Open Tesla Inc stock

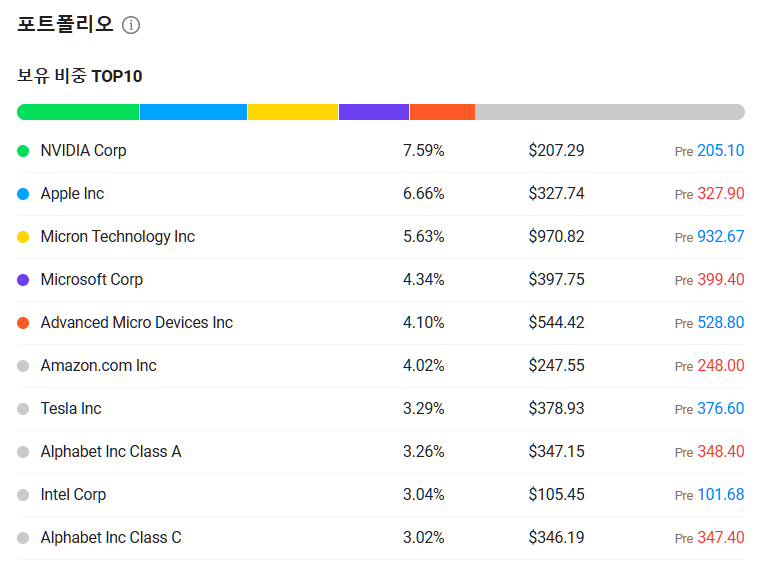(71, 409)
